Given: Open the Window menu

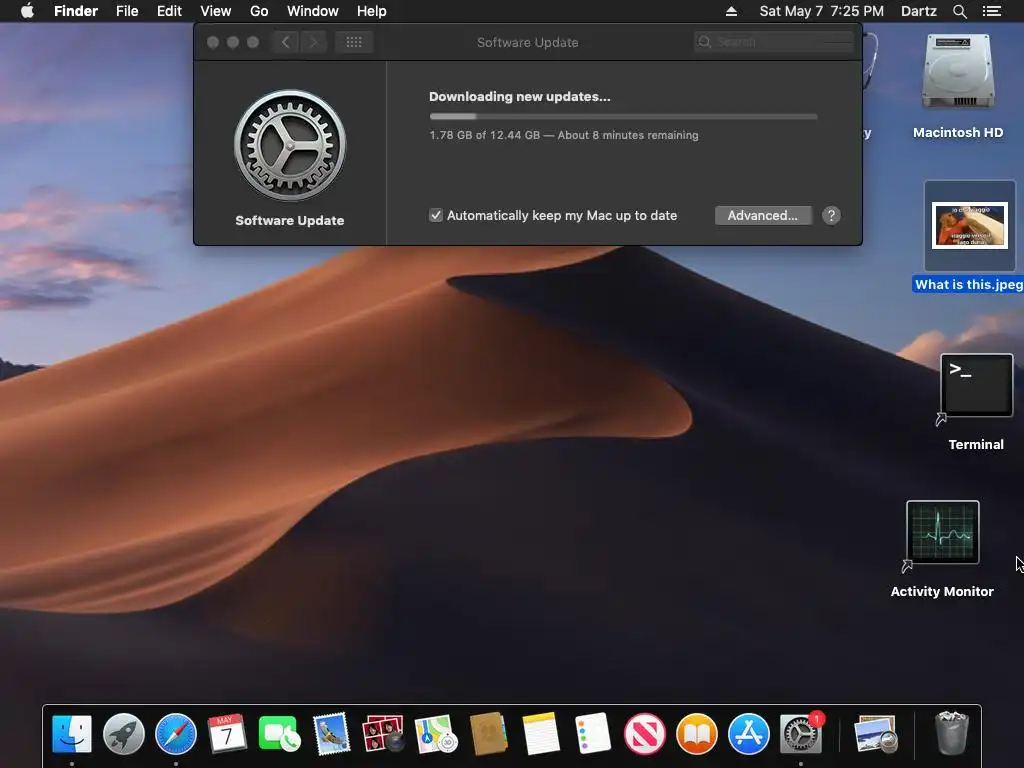Looking at the screenshot, I should tap(313, 11).
